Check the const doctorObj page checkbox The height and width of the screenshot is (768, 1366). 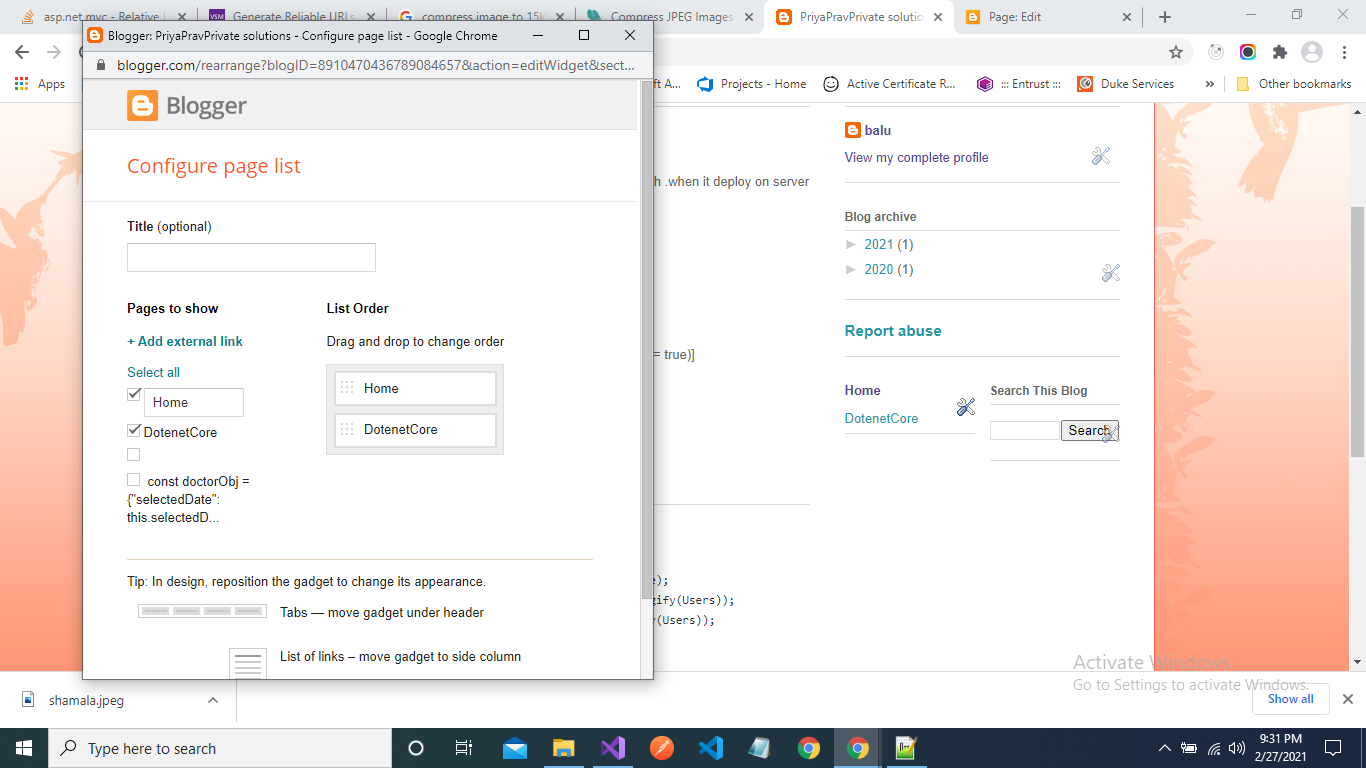[134, 480]
